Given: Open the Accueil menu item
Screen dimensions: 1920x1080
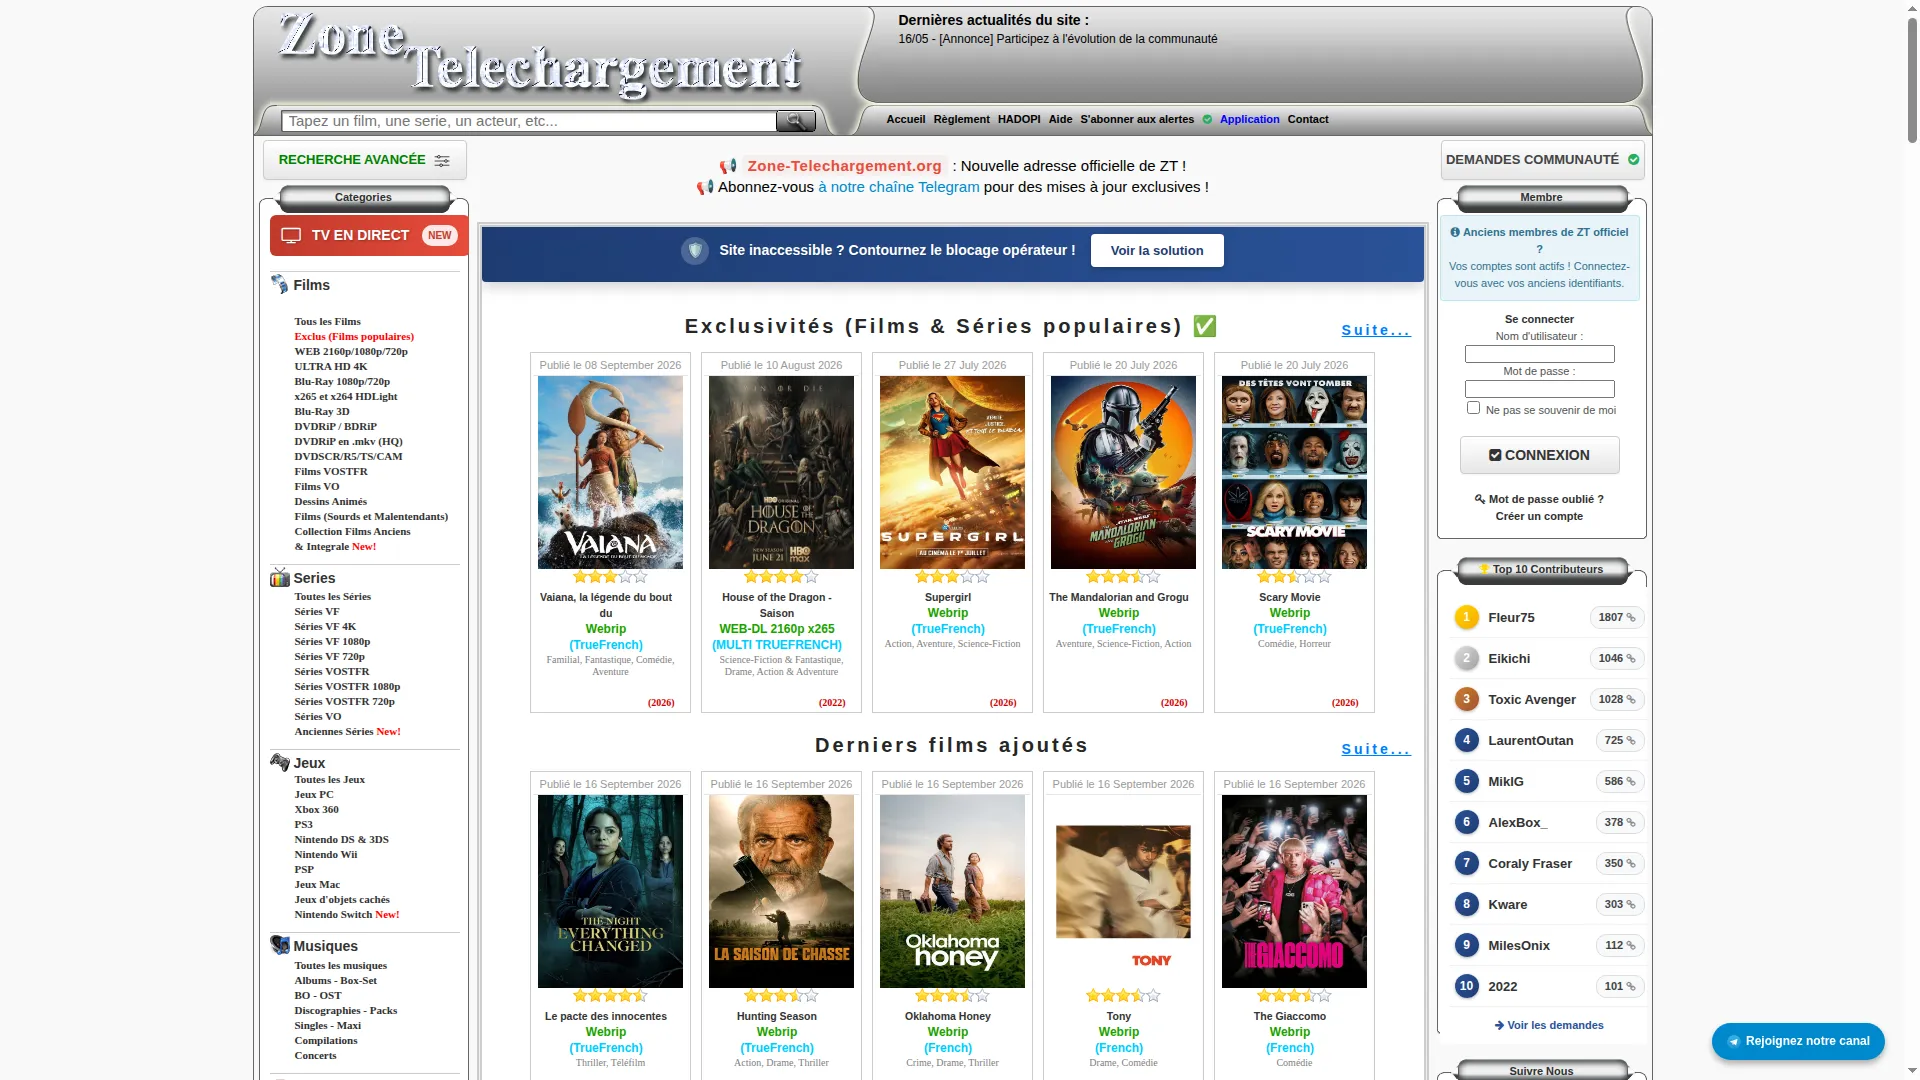Looking at the screenshot, I should point(906,120).
